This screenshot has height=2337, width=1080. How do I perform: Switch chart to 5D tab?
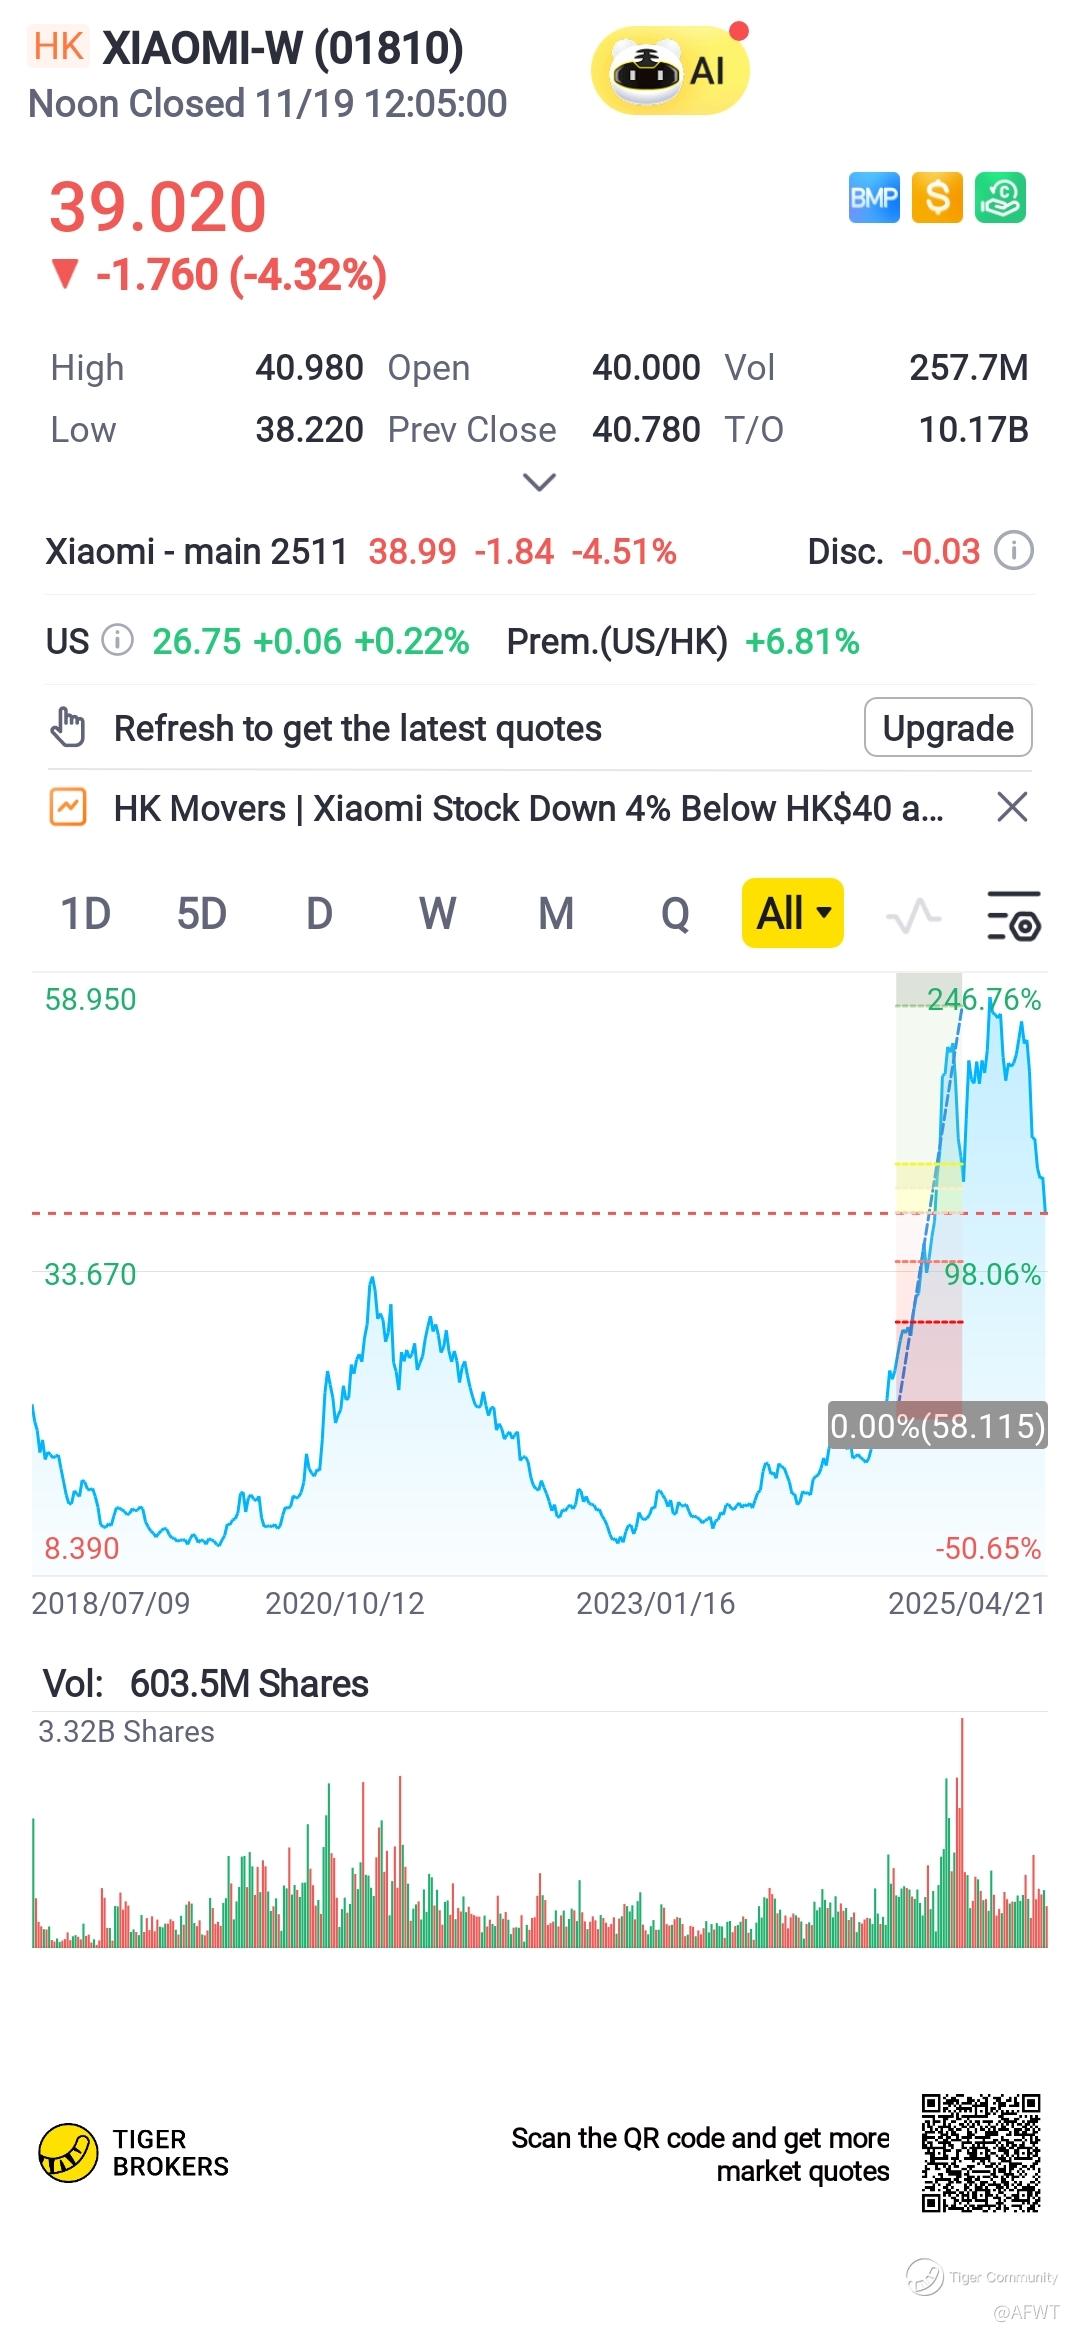coord(202,913)
